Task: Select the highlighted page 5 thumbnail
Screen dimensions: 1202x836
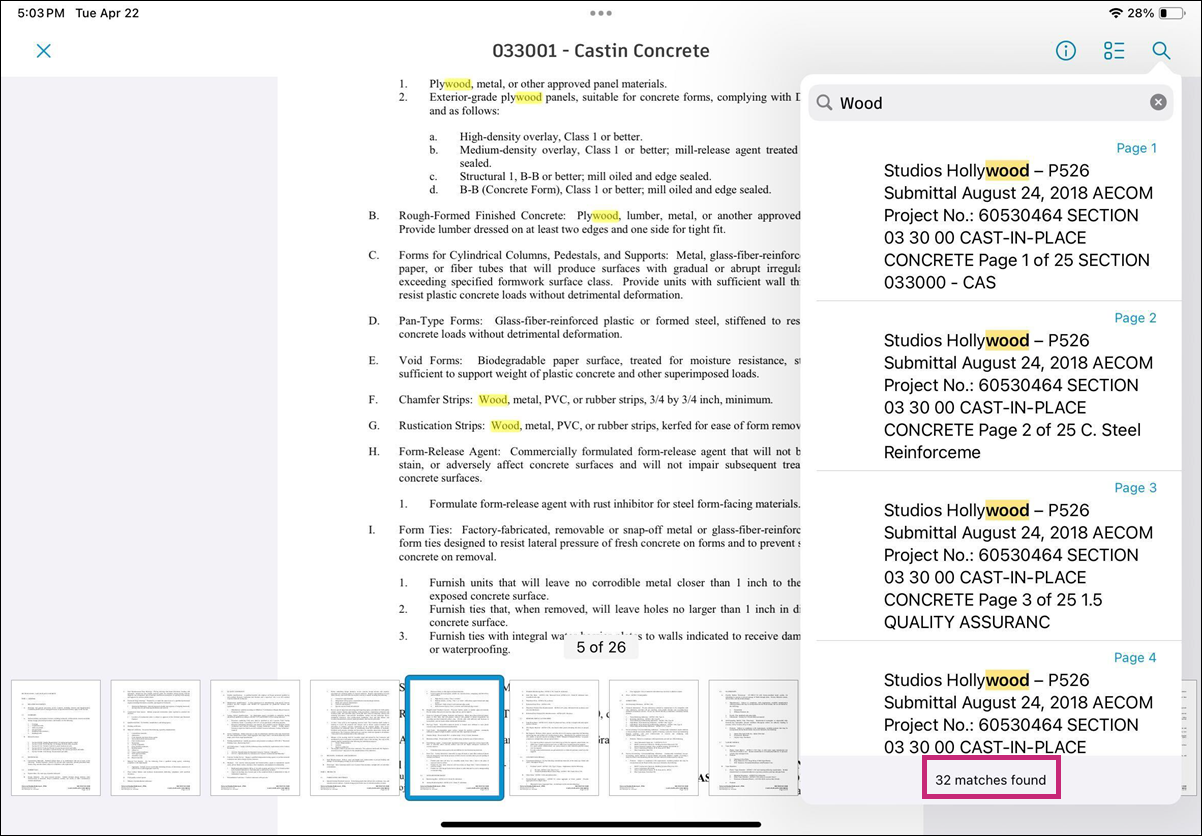Action: tap(454, 738)
